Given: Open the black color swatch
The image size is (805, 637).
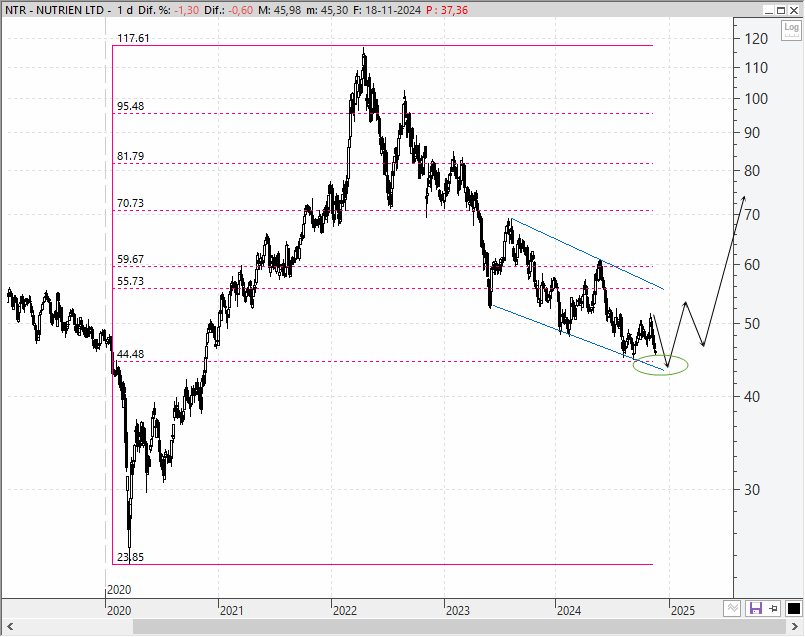Looking at the screenshot, I should click(x=794, y=609).
